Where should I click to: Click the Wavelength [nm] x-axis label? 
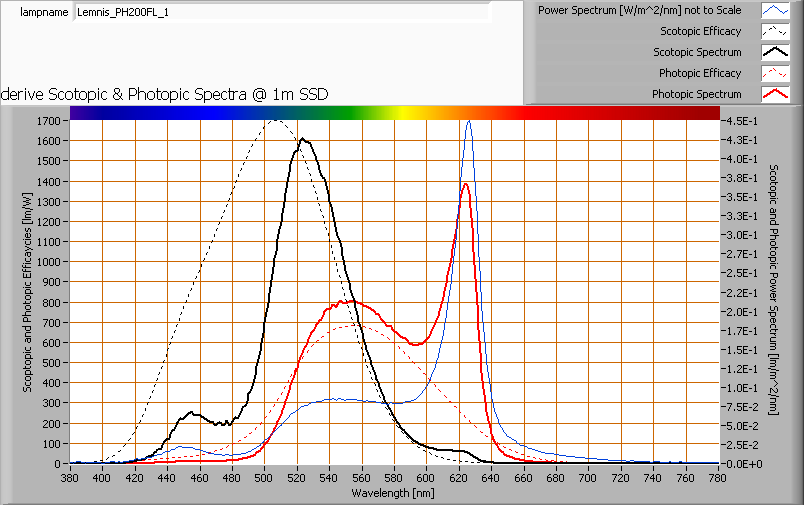391,492
